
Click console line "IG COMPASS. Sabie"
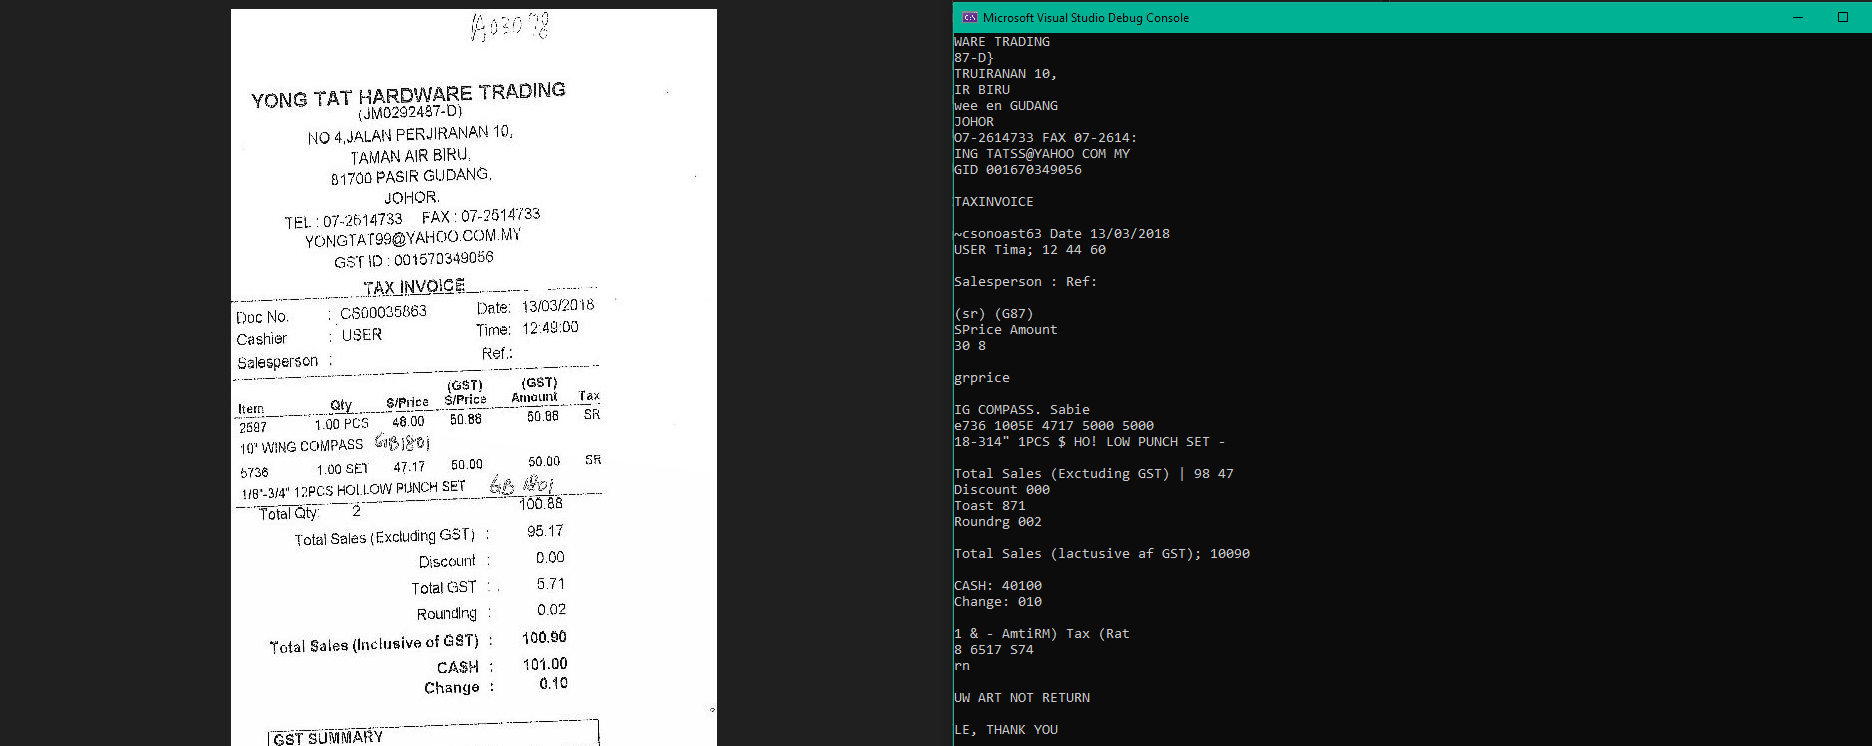point(1022,410)
